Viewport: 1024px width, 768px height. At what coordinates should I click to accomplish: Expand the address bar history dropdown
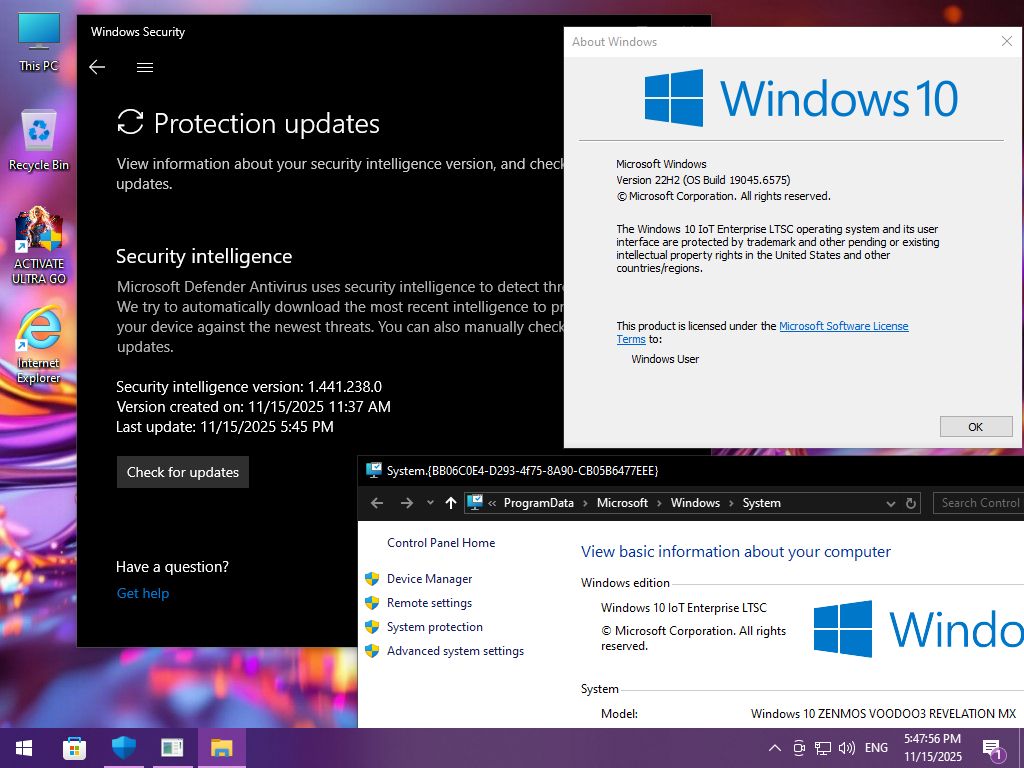(890, 504)
